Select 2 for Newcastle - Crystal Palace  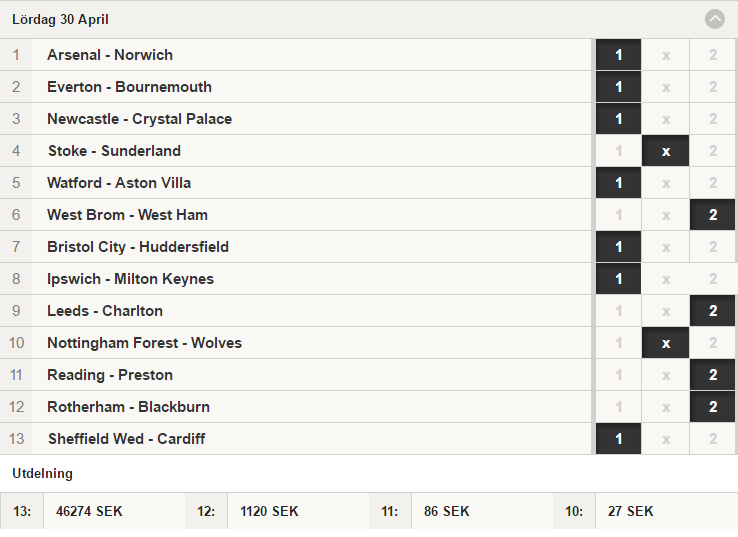click(713, 119)
